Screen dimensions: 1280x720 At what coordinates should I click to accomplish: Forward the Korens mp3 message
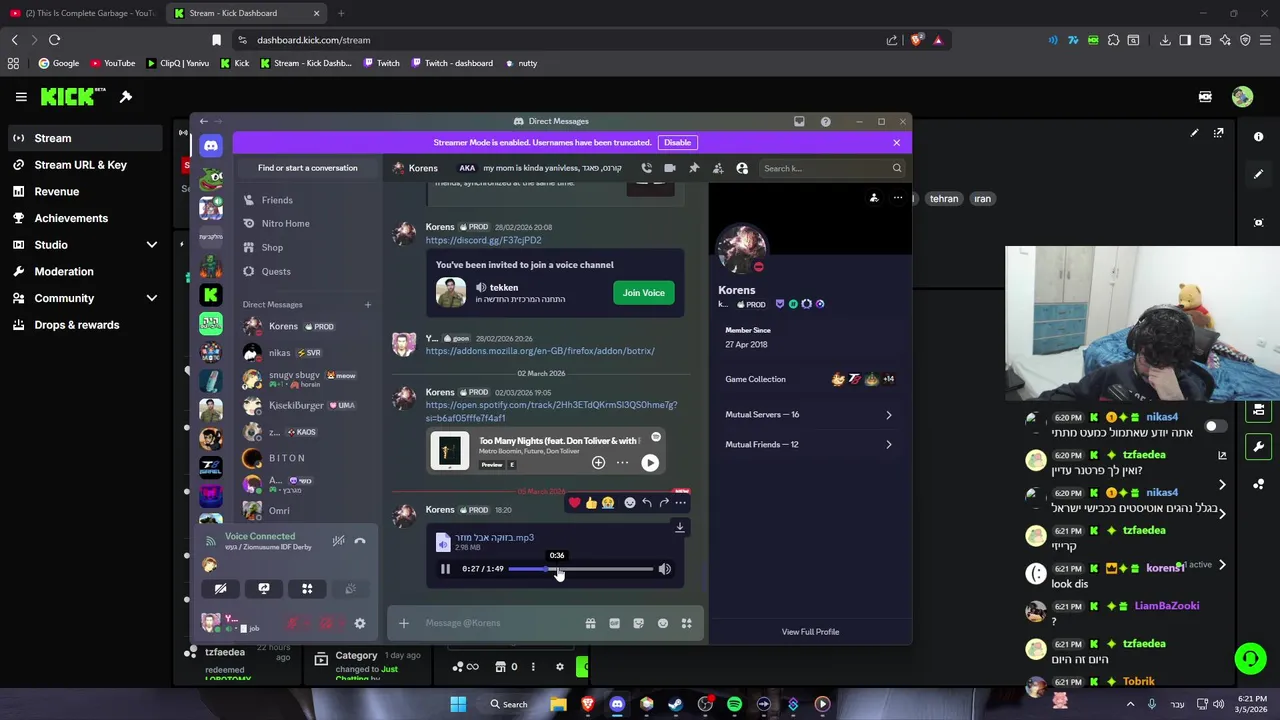click(664, 502)
